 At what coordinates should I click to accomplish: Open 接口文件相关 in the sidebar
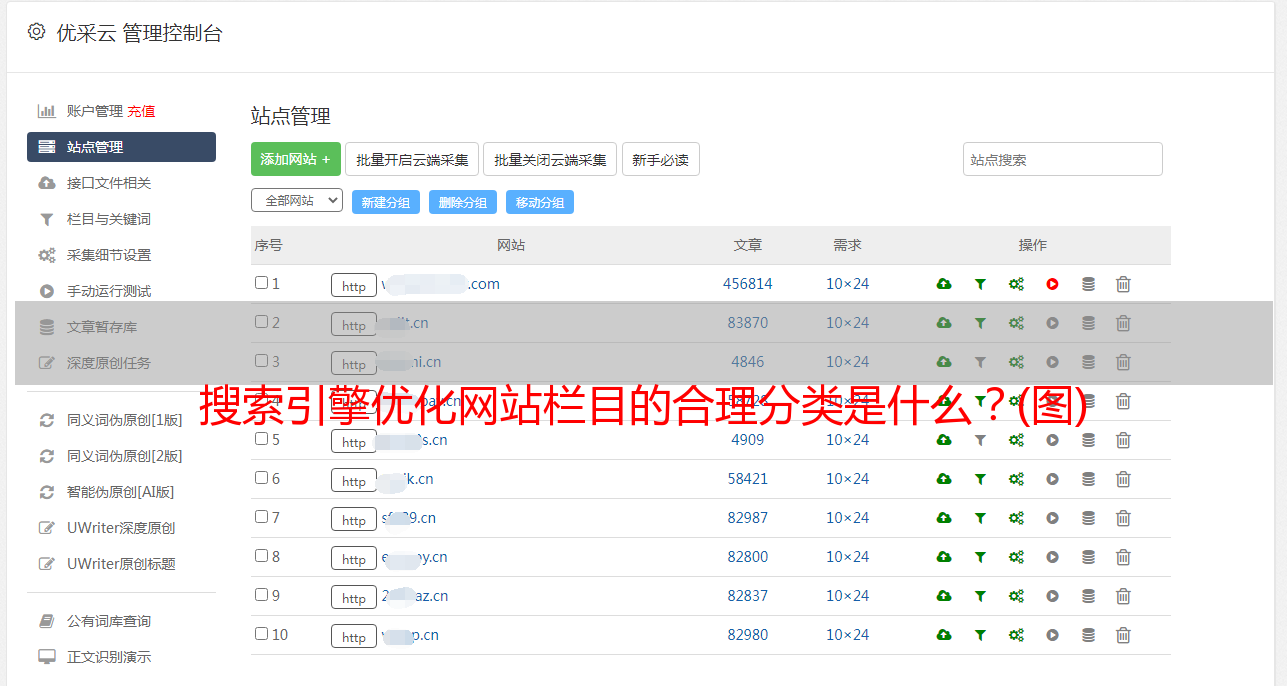(x=109, y=183)
